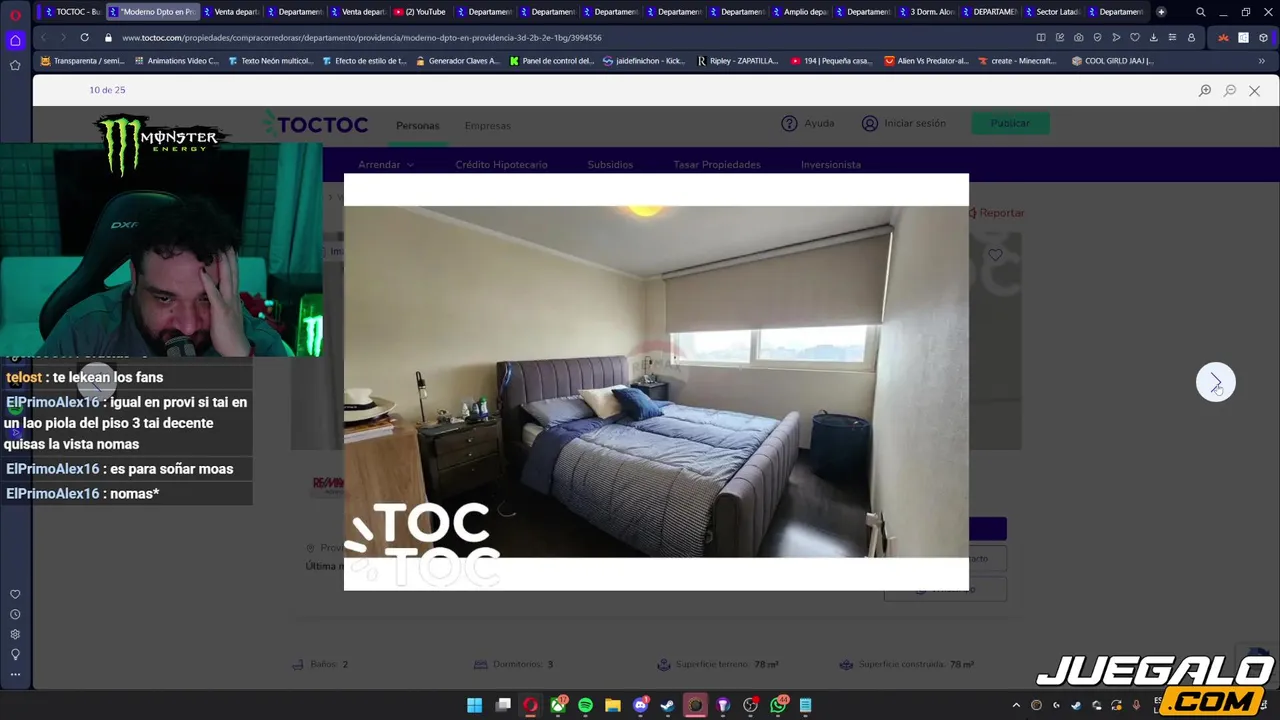Open the Subsidios menu item
Screen dimensions: 1280x720
pyautogui.click(x=610, y=164)
